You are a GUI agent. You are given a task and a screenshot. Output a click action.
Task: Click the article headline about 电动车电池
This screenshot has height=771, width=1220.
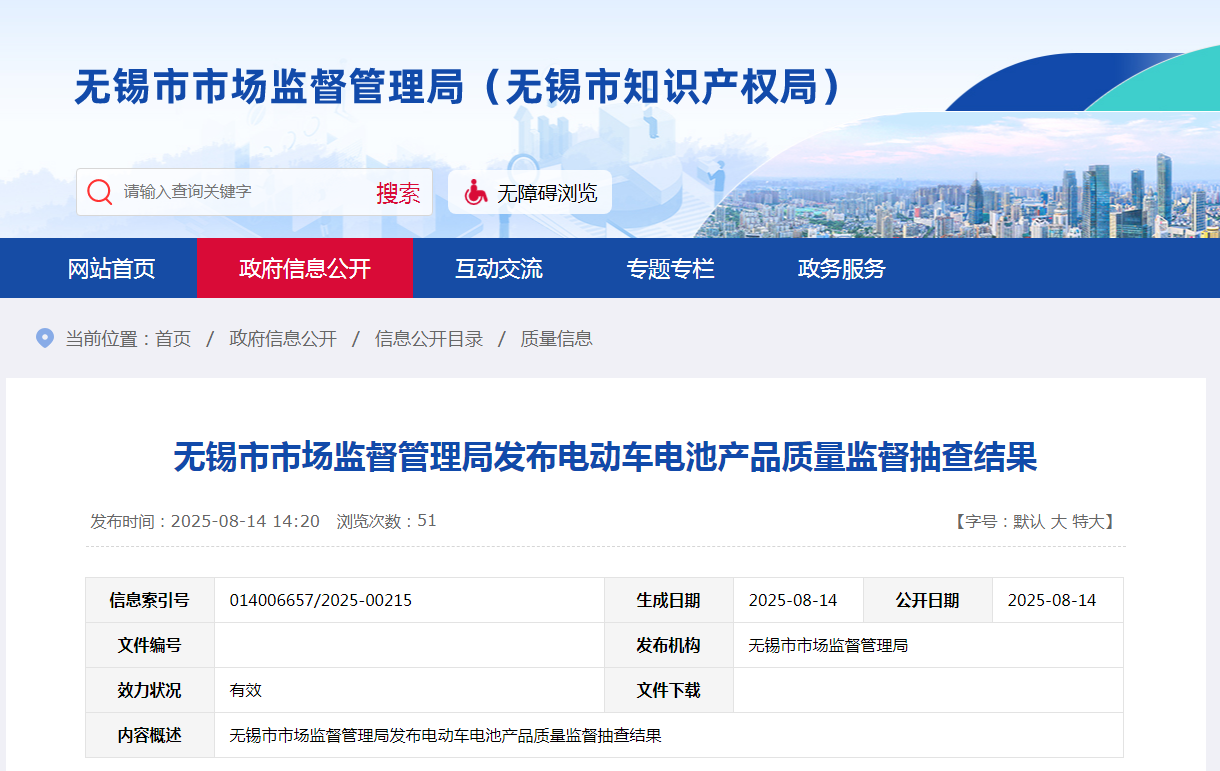(606, 458)
